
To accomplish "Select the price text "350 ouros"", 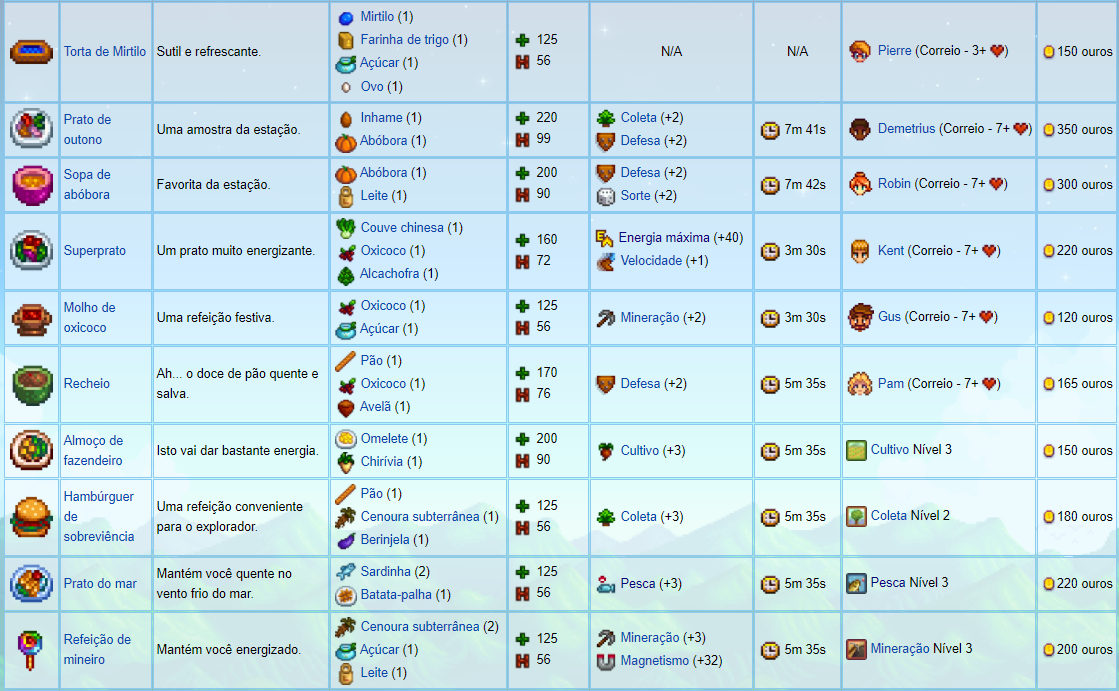I will (x=1085, y=129).
